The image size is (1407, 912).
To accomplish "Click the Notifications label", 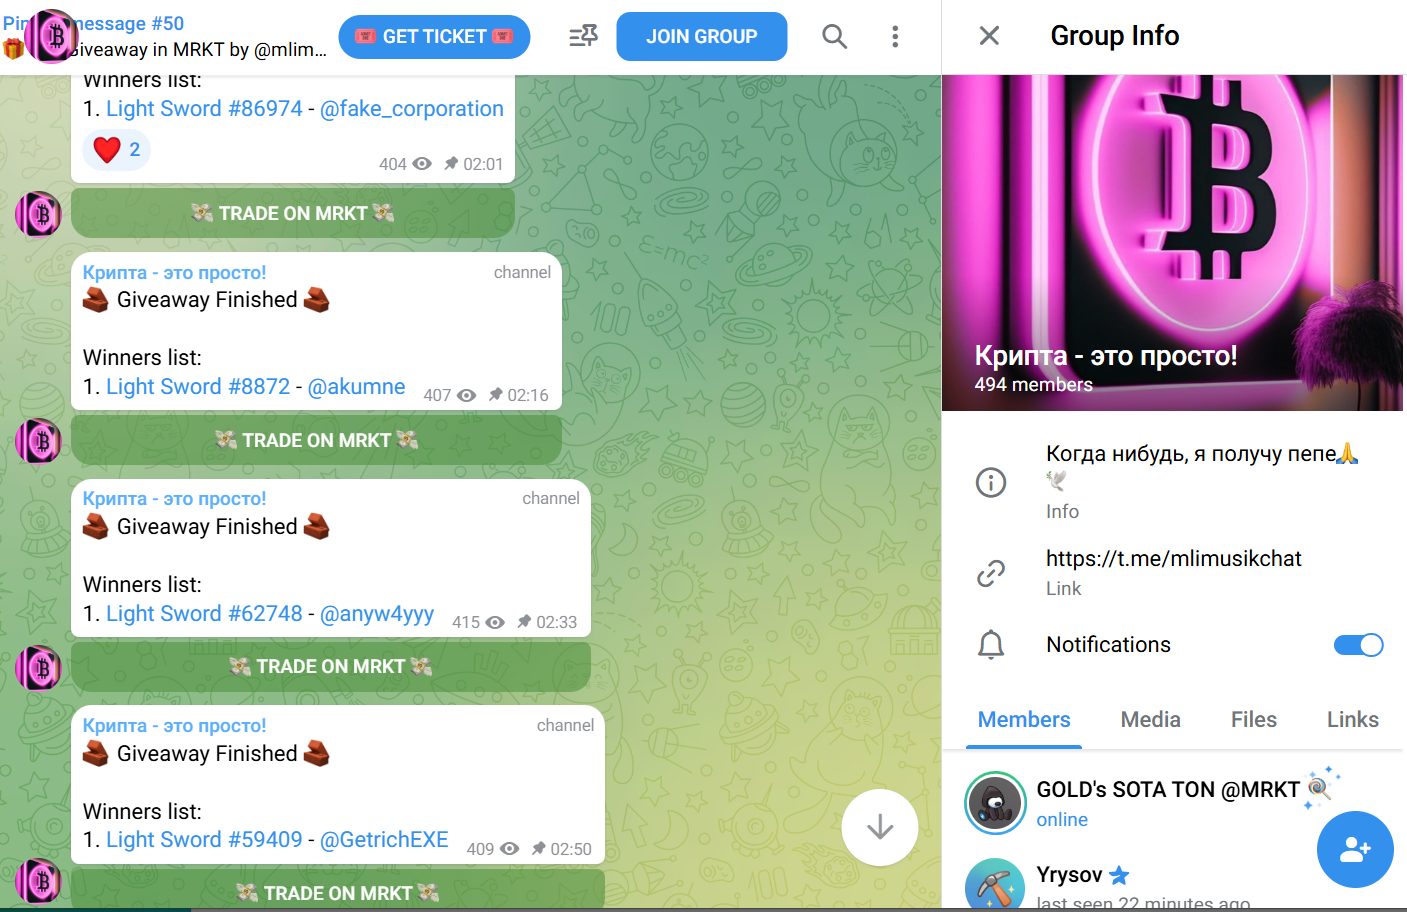I will point(1108,645).
